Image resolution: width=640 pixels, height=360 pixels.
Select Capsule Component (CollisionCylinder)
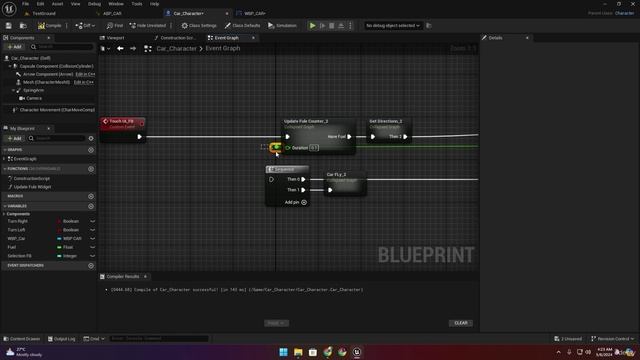click(x=56, y=66)
